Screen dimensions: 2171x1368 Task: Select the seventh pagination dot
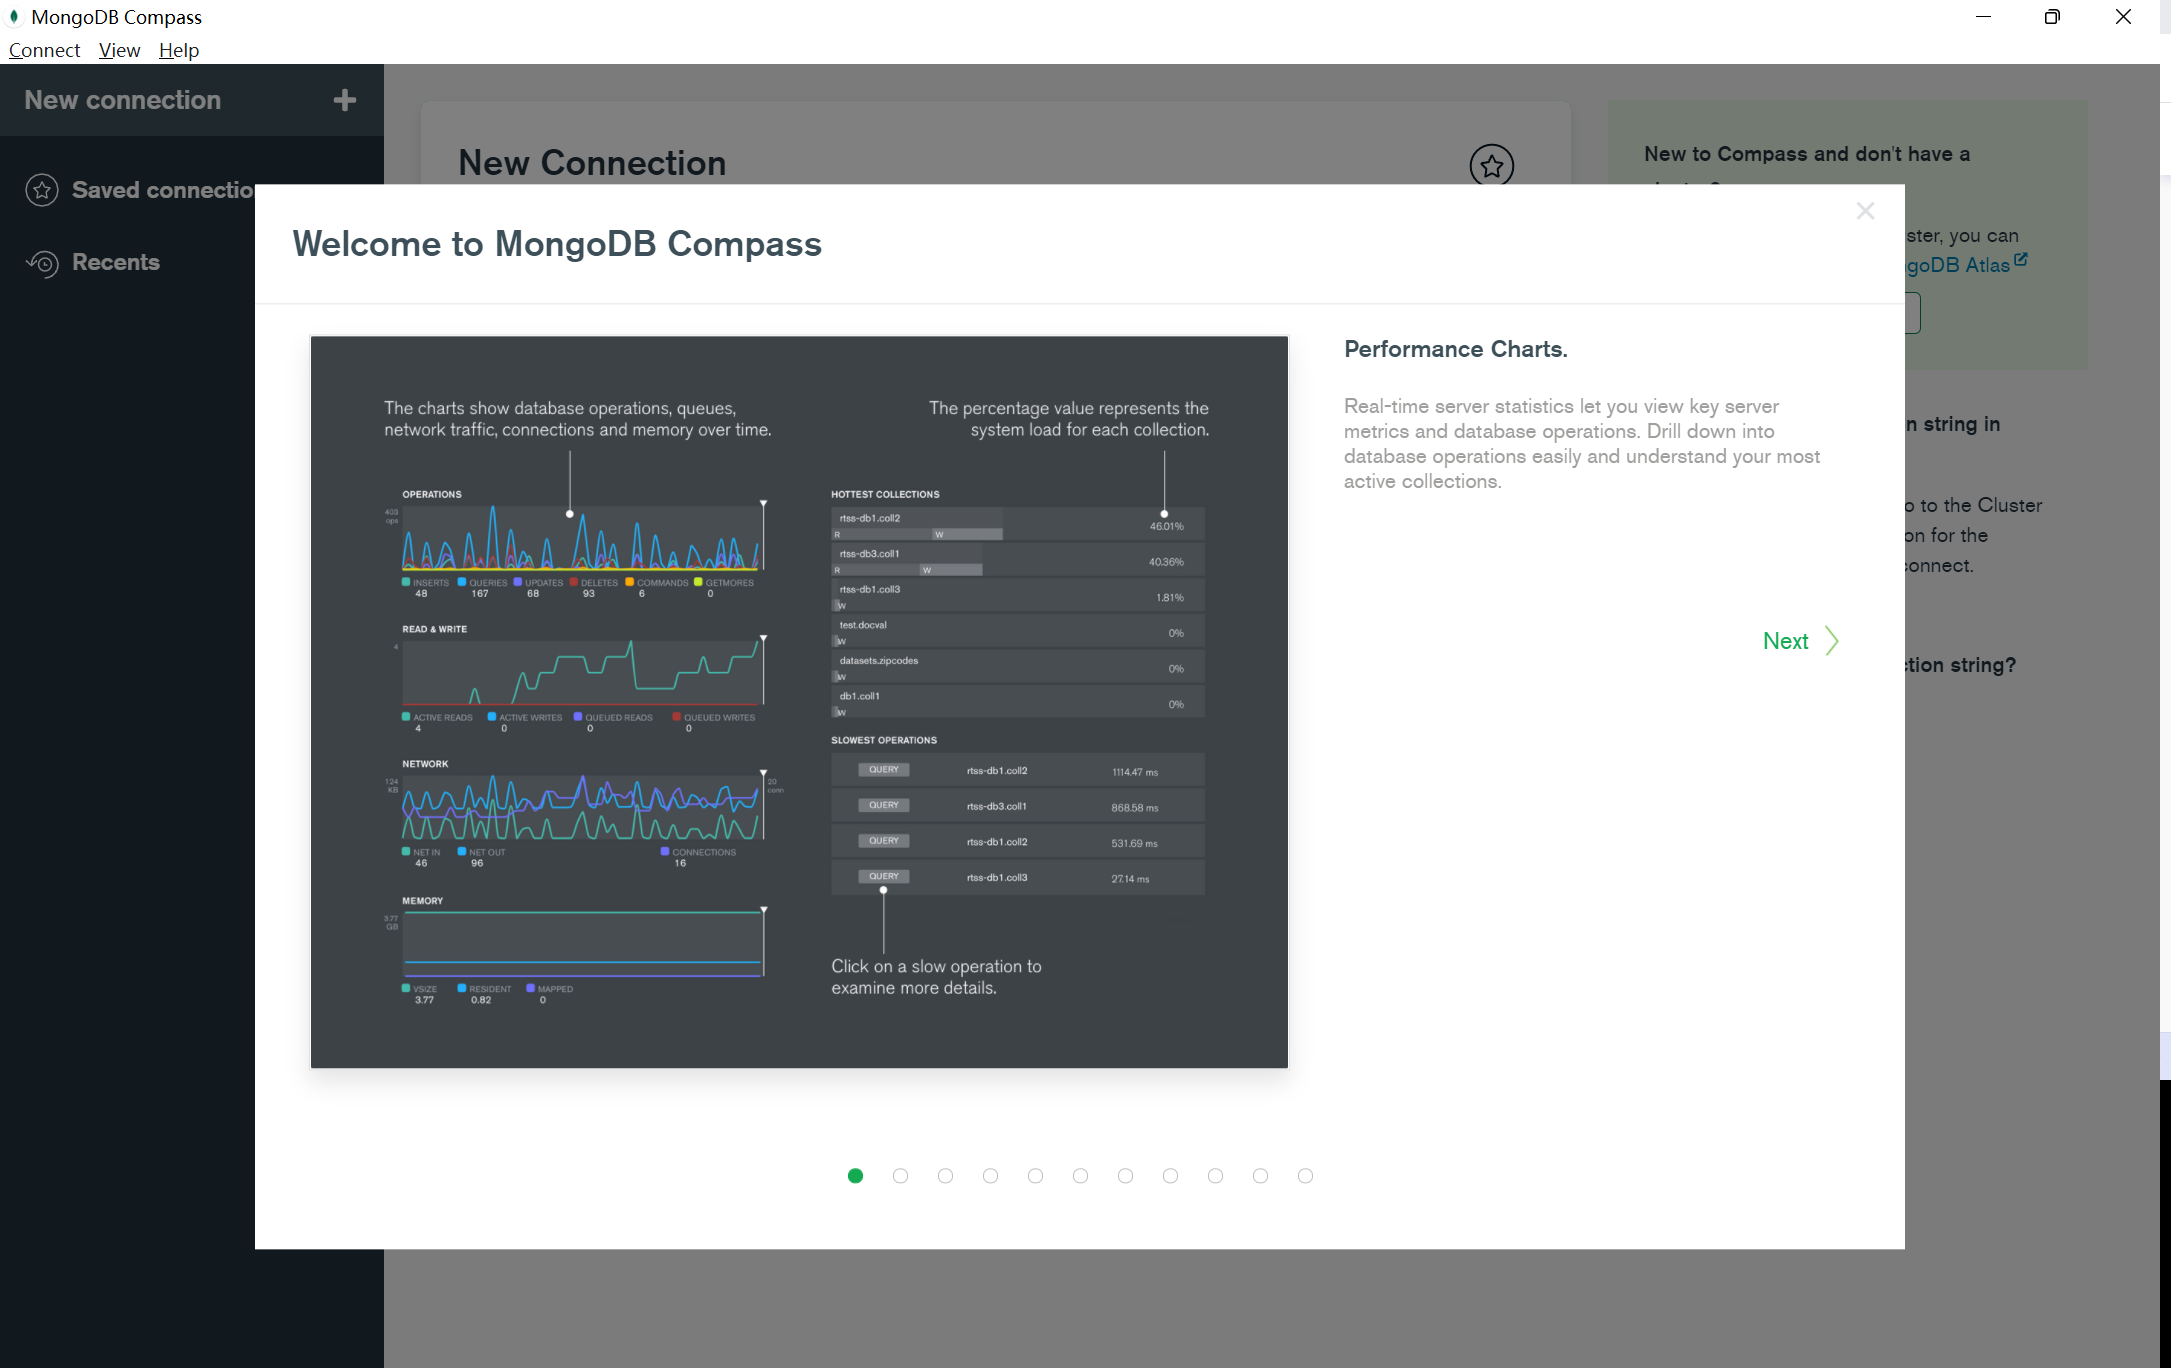coord(1125,1176)
